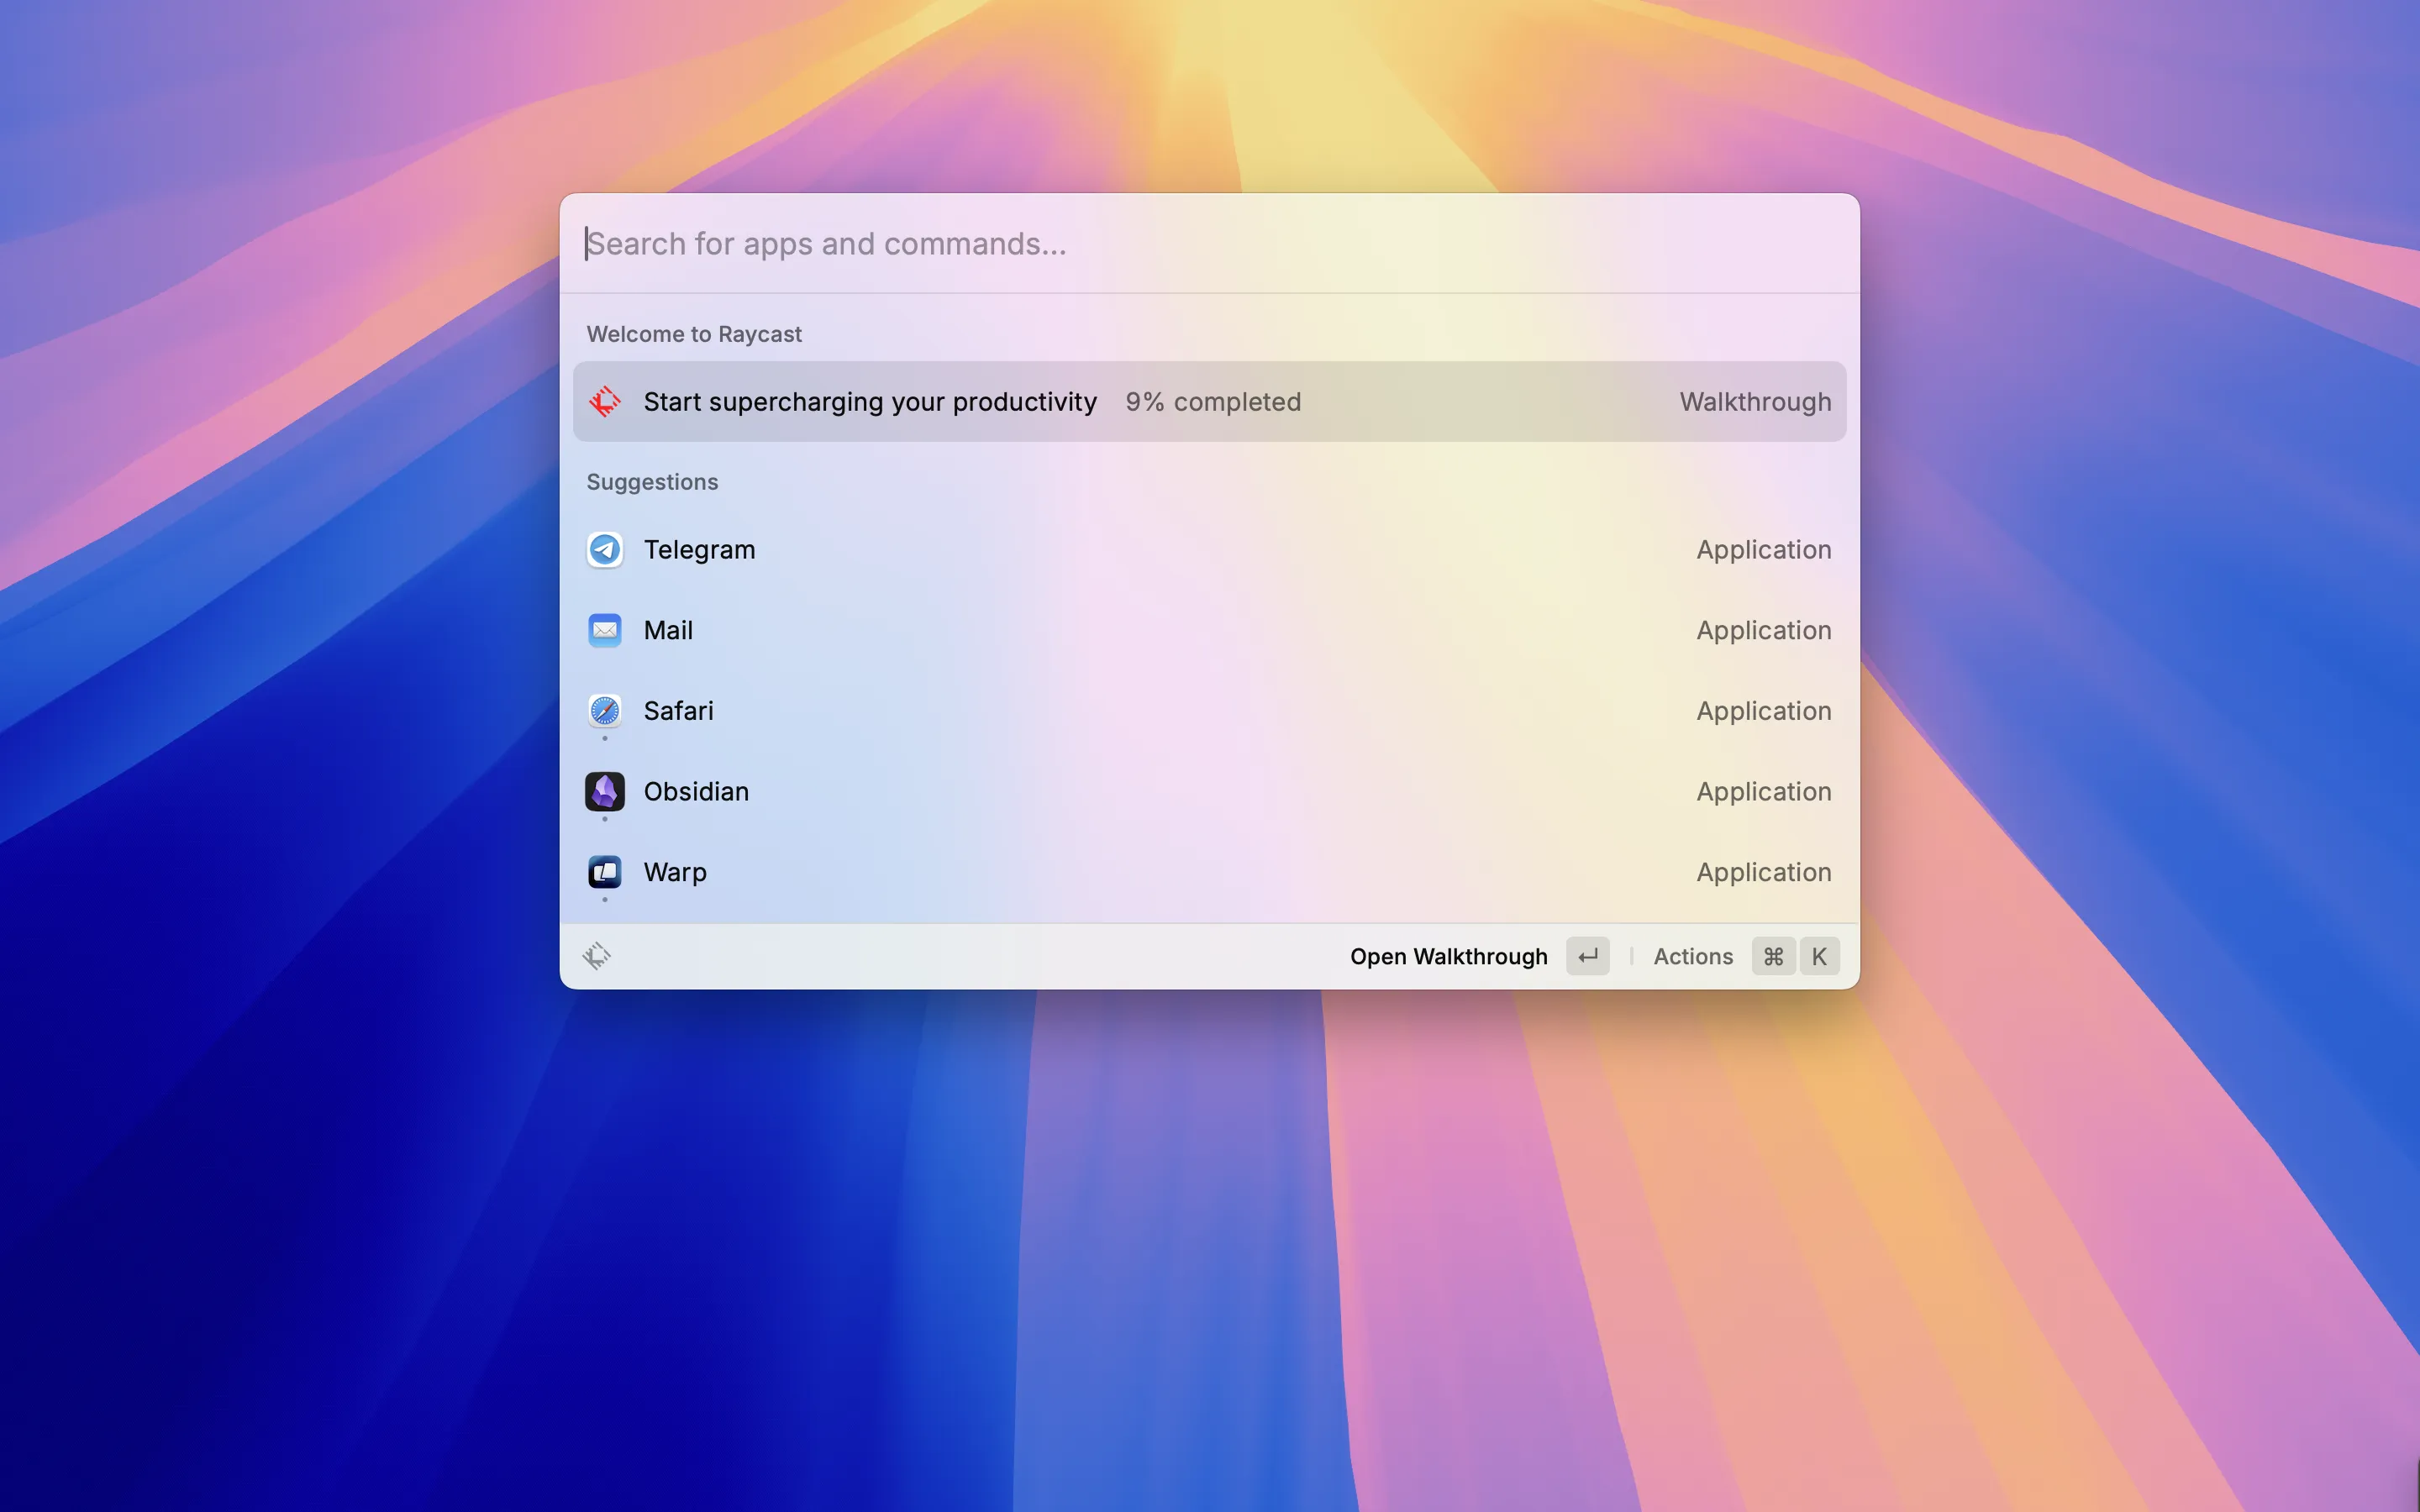The image size is (2420, 1512).
Task: Select 'Start supercharging your productivity' text
Action: [870, 402]
